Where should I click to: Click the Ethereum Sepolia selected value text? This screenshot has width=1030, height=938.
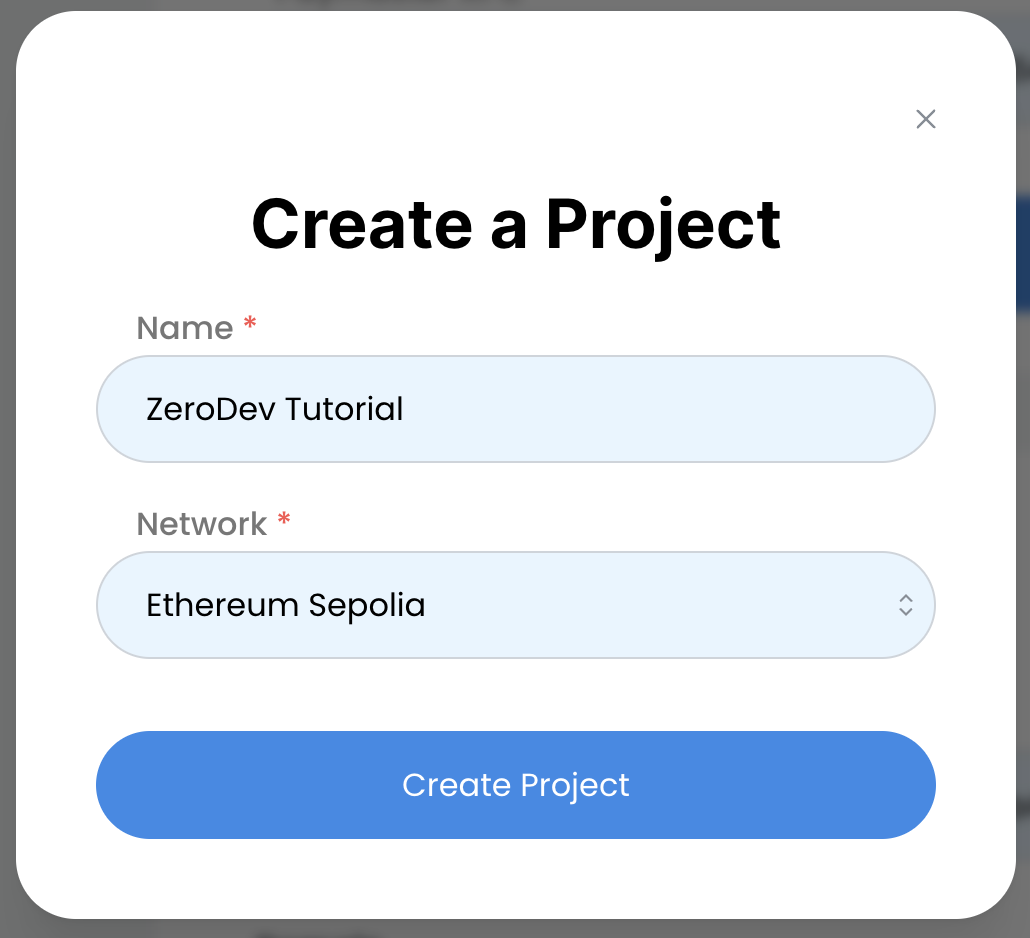[x=285, y=605]
